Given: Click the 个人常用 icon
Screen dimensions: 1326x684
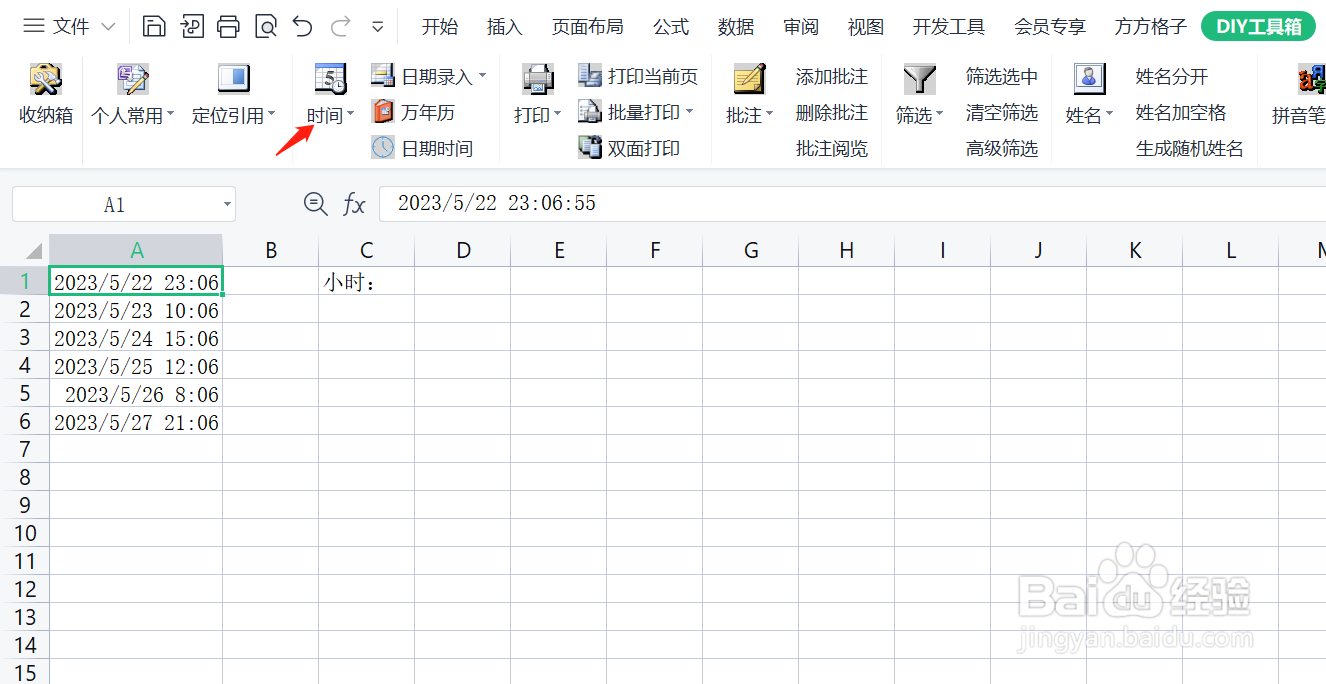Looking at the screenshot, I should pos(133,79).
